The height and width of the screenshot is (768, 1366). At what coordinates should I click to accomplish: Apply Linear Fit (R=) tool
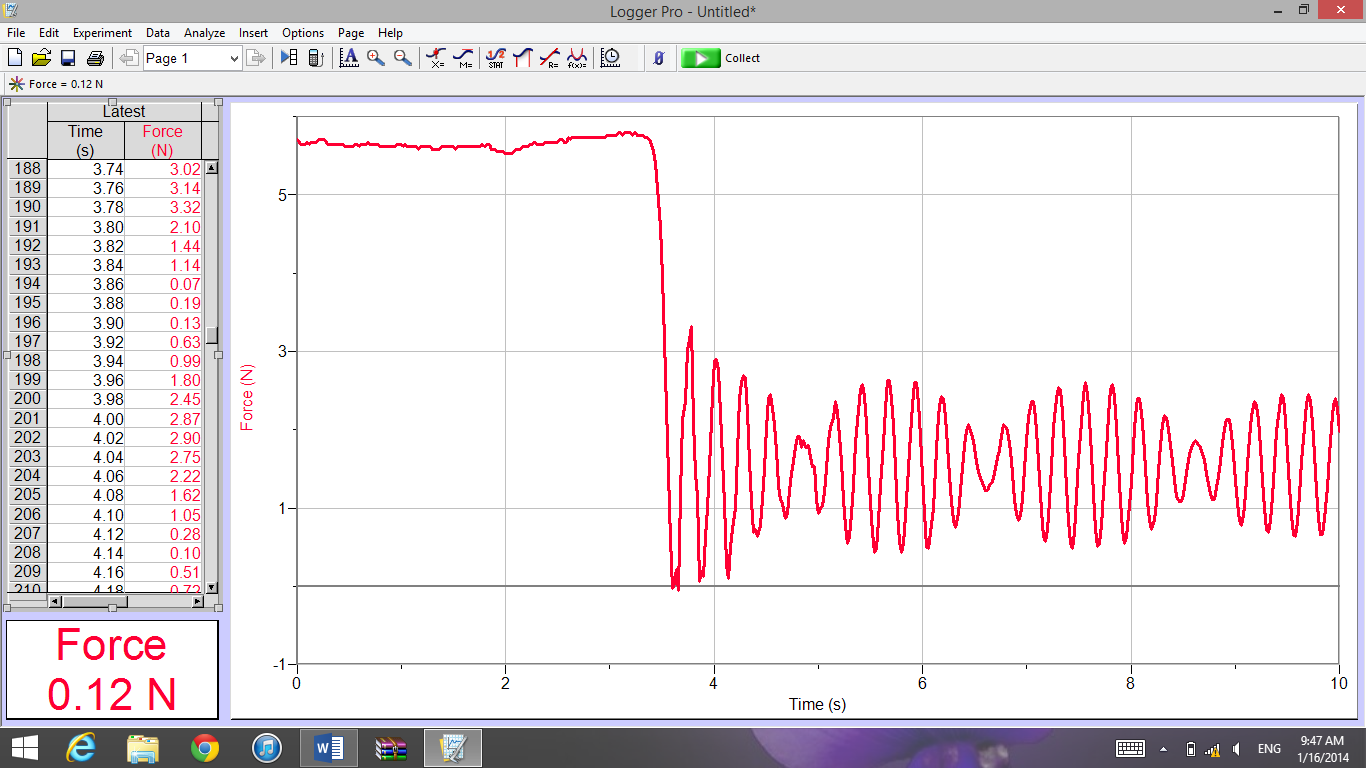point(549,58)
